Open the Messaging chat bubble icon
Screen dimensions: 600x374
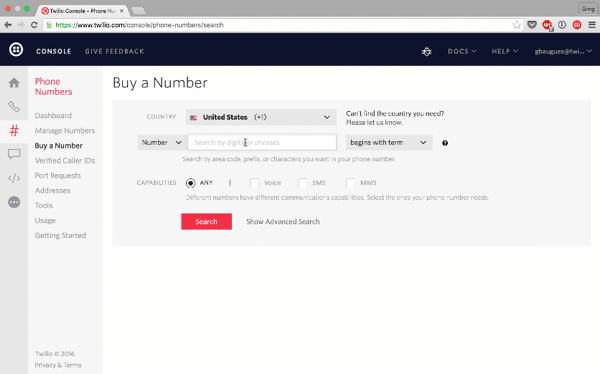(14, 154)
